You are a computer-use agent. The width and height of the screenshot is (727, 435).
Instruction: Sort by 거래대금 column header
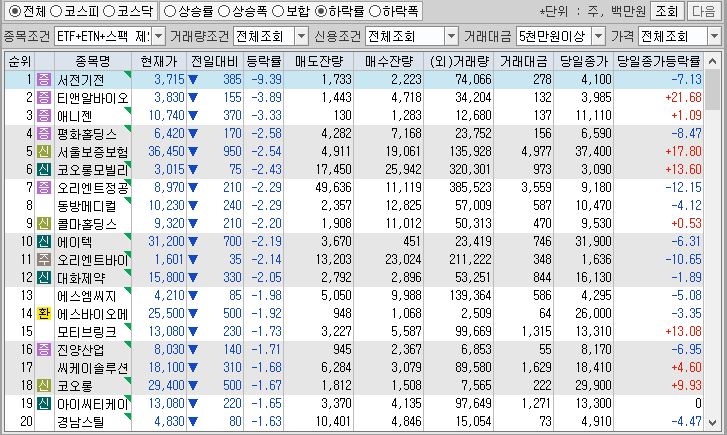[x=523, y=61]
